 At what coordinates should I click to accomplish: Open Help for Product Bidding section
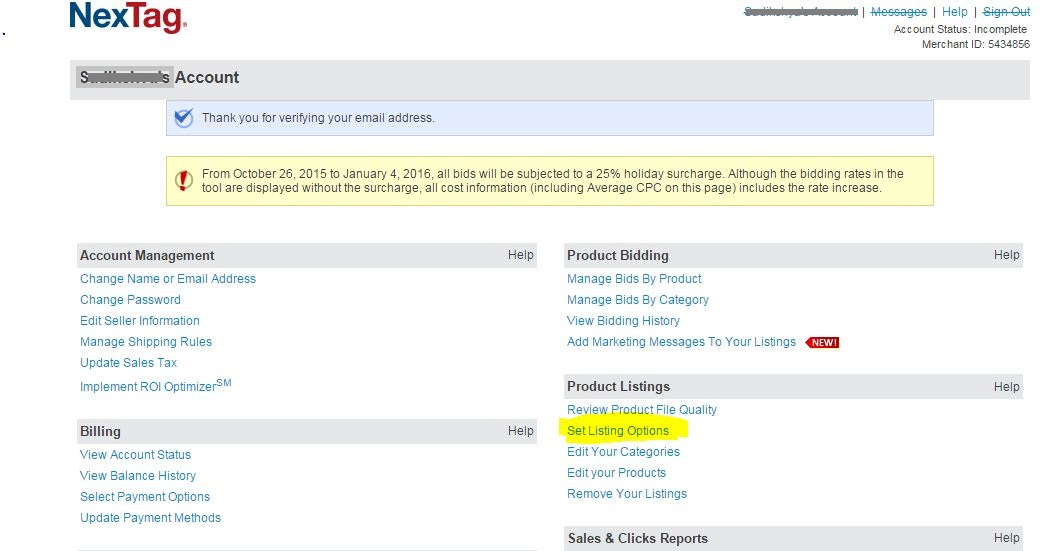[1006, 255]
